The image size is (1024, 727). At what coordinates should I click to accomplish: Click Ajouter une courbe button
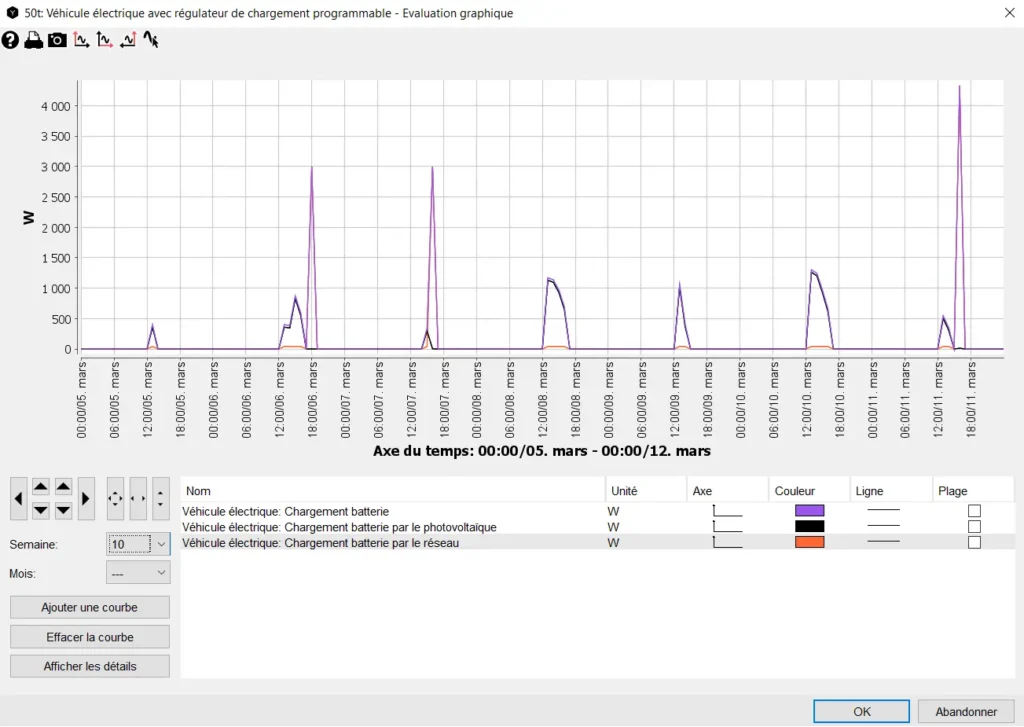pyautogui.click(x=90, y=607)
